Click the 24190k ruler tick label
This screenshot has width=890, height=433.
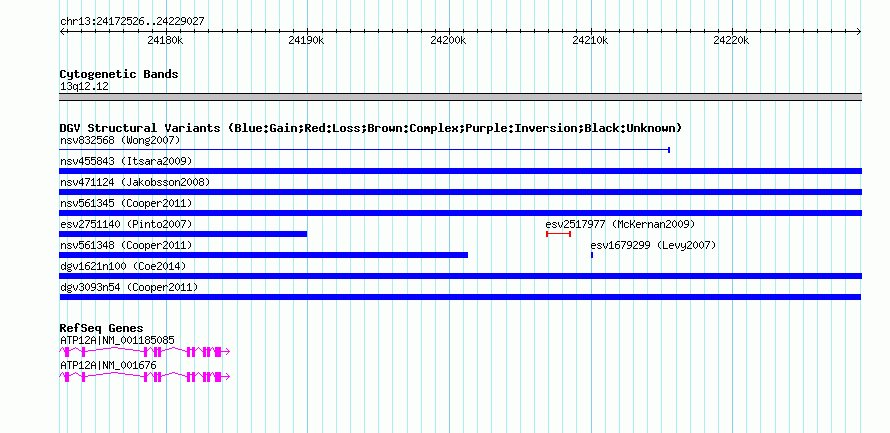pos(307,40)
